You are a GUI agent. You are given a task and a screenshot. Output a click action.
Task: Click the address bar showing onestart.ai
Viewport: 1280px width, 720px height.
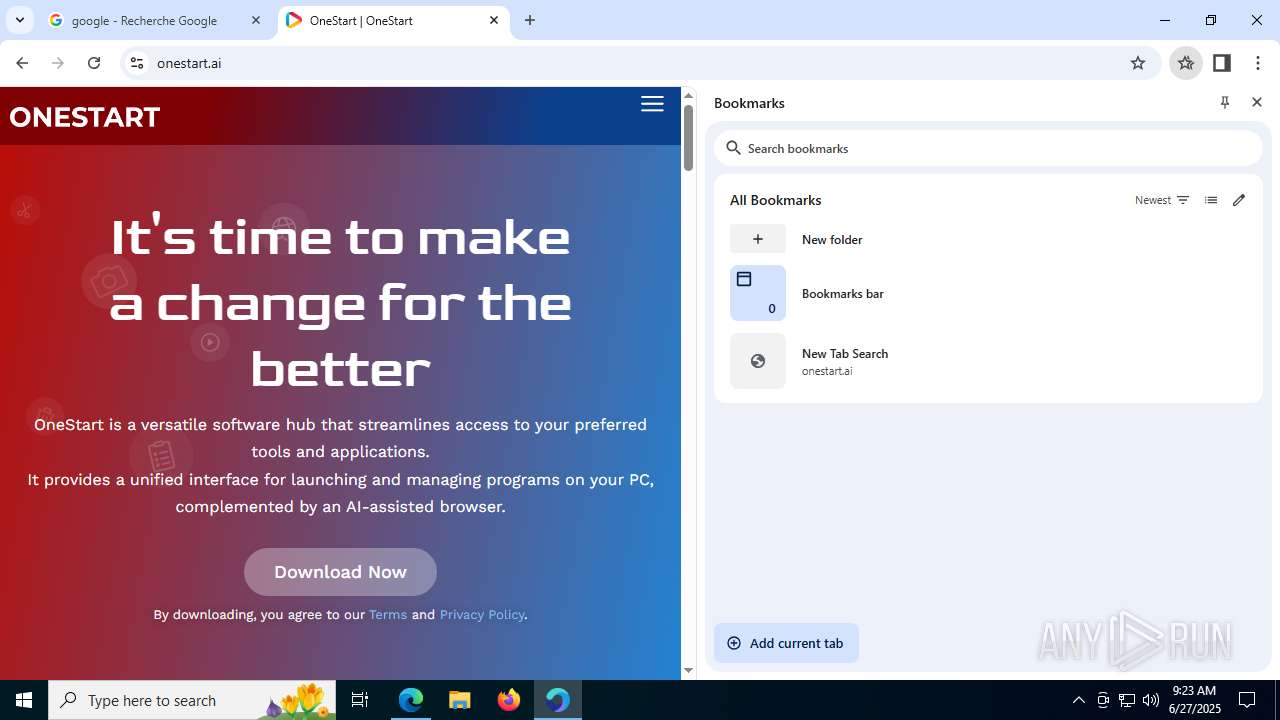(640, 63)
